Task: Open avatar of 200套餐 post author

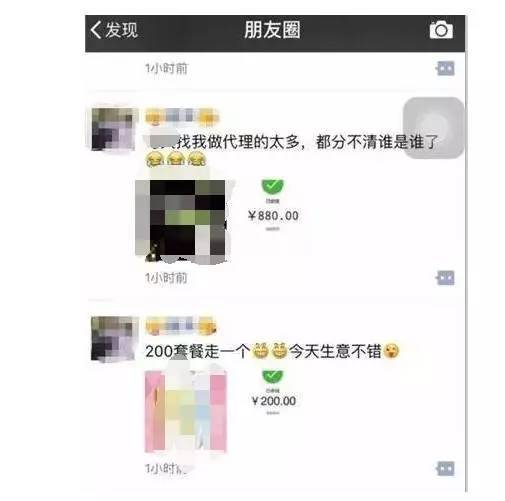Action: point(114,339)
